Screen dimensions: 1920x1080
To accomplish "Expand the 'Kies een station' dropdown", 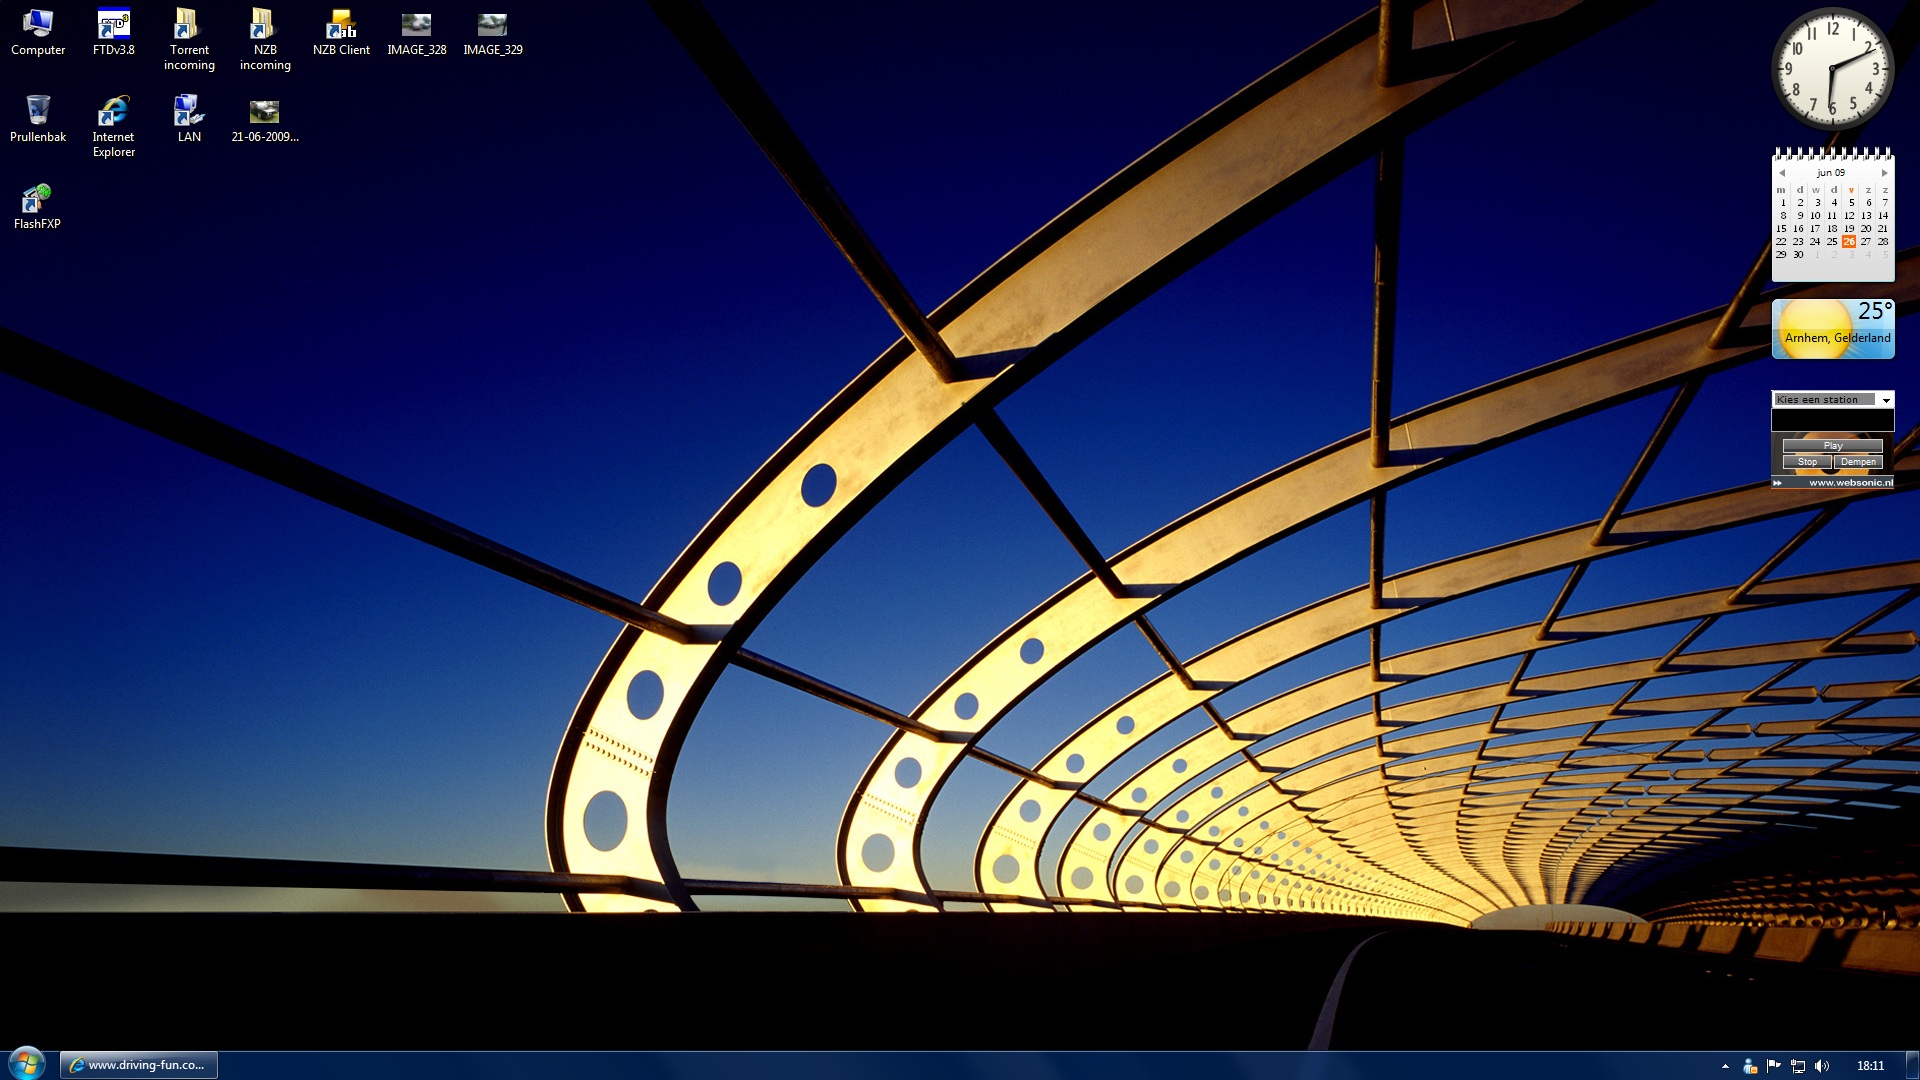I will tap(1886, 400).
